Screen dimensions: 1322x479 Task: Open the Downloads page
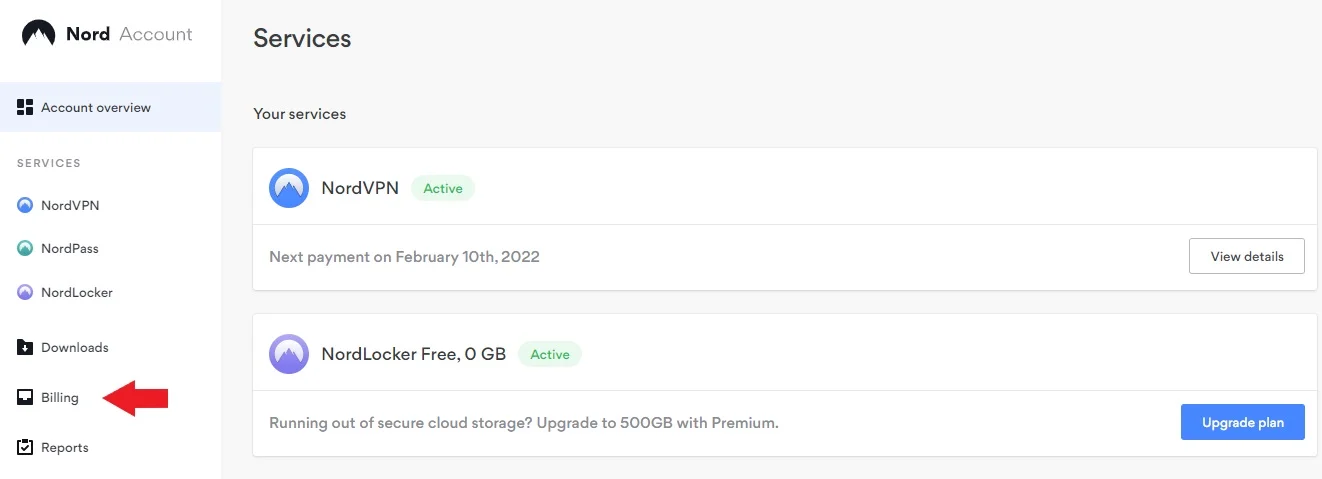click(x=74, y=348)
